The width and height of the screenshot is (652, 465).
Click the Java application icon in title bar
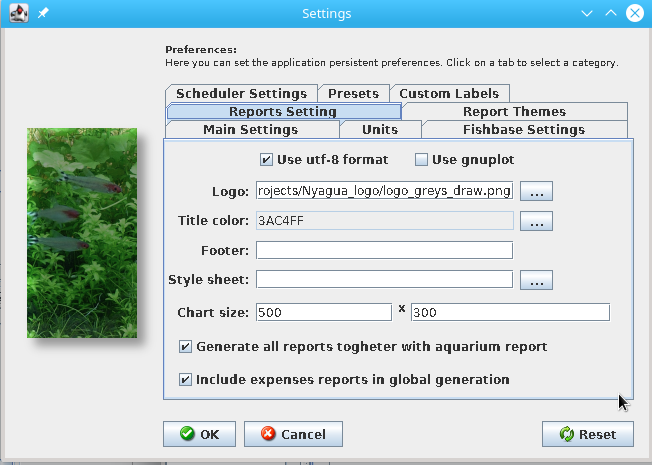tap(19, 13)
